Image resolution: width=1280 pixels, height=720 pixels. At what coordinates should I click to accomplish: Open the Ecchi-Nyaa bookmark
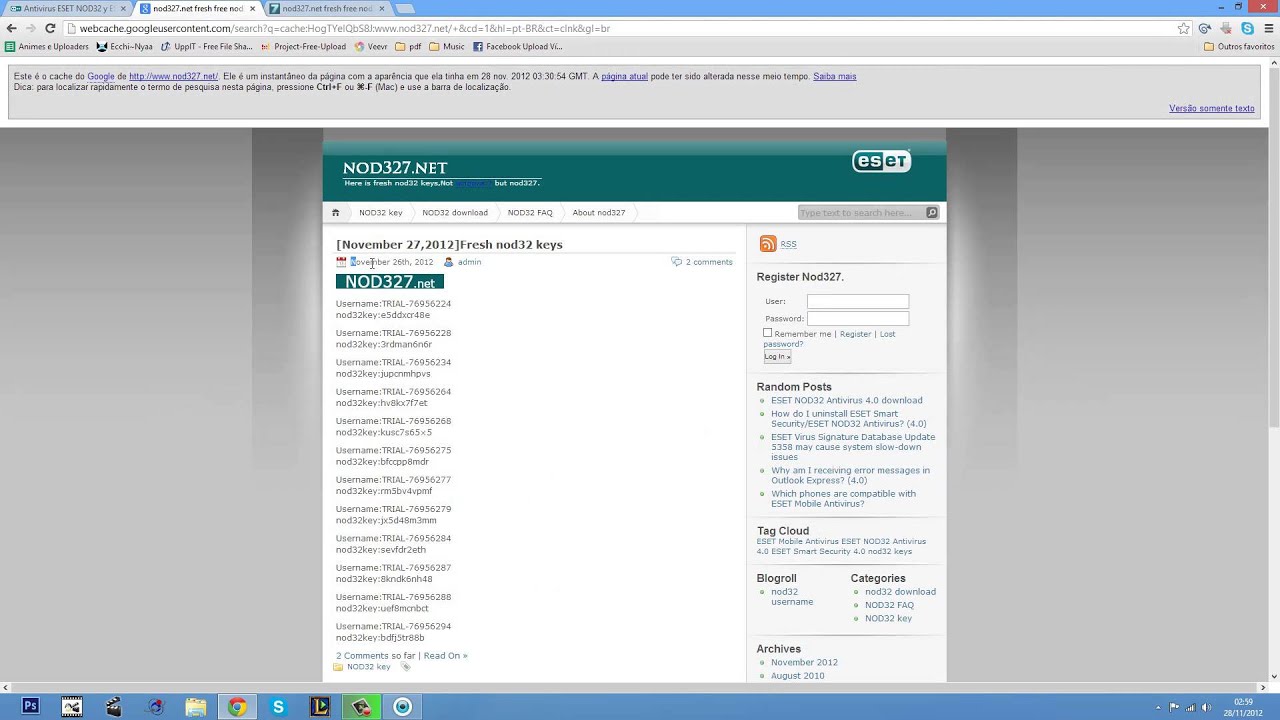click(x=125, y=46)
